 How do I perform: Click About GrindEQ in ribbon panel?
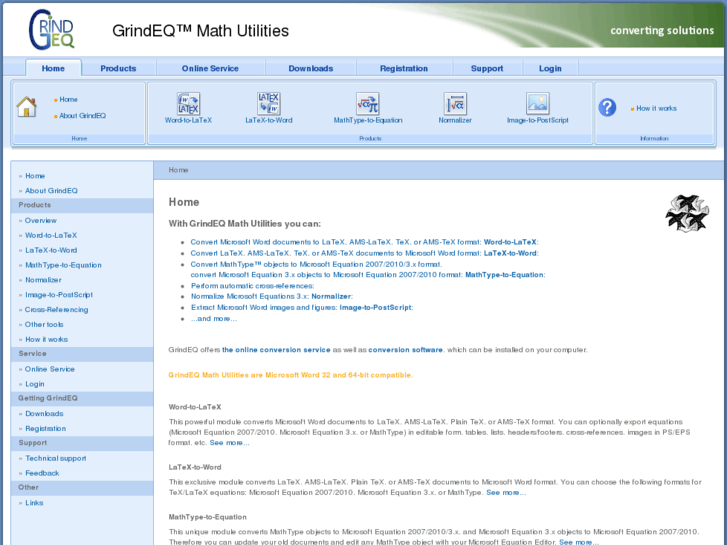tap(83, 115)
